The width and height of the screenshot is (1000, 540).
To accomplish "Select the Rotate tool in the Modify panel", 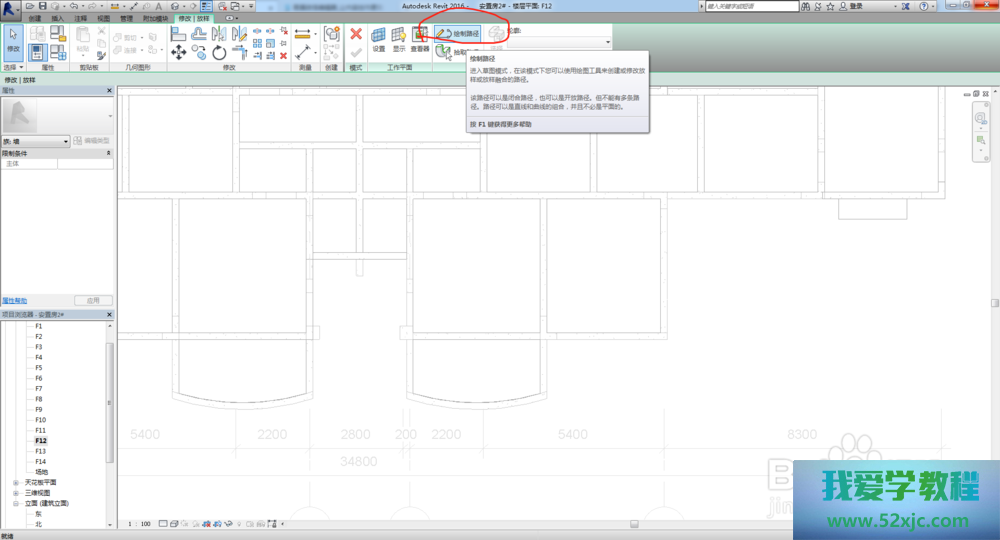I will (x=219, y=53).
